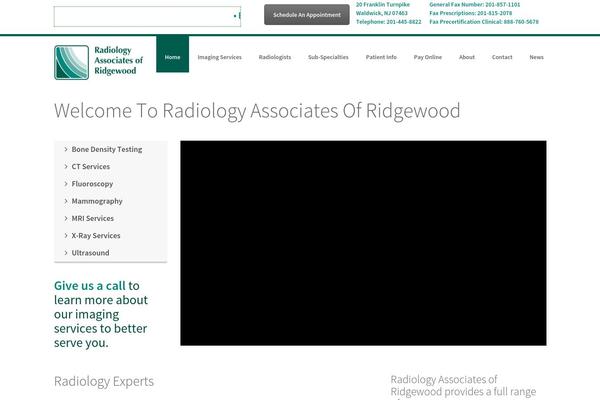Click the Fluoroscopy chevron arrow

coord(66,184)
